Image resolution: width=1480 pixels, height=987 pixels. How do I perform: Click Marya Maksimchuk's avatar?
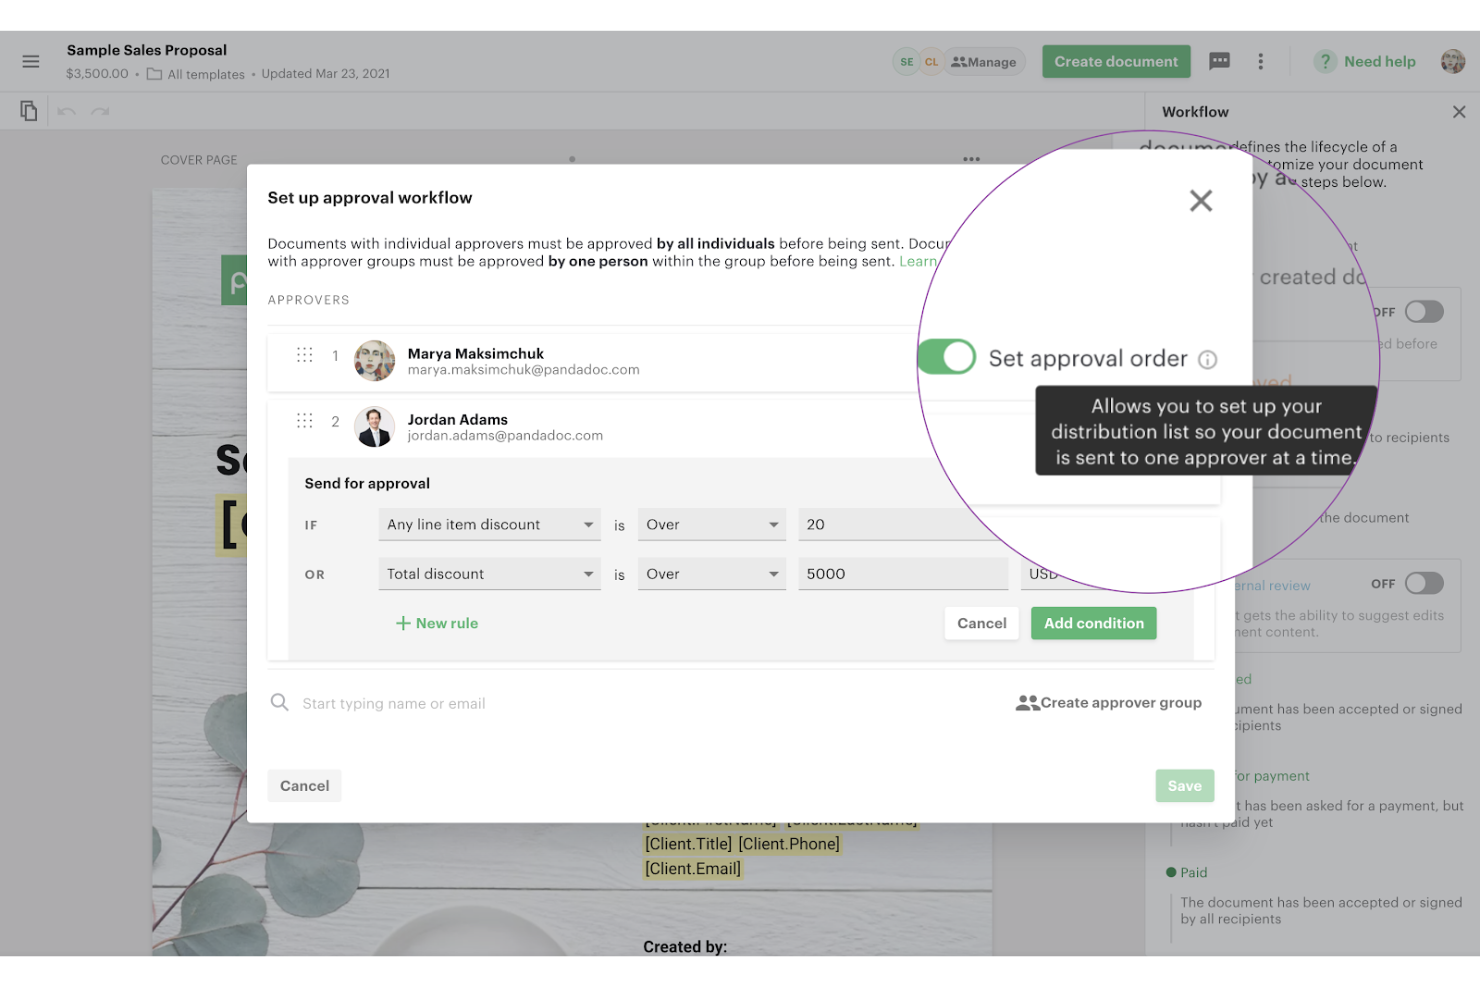[375, 361]
